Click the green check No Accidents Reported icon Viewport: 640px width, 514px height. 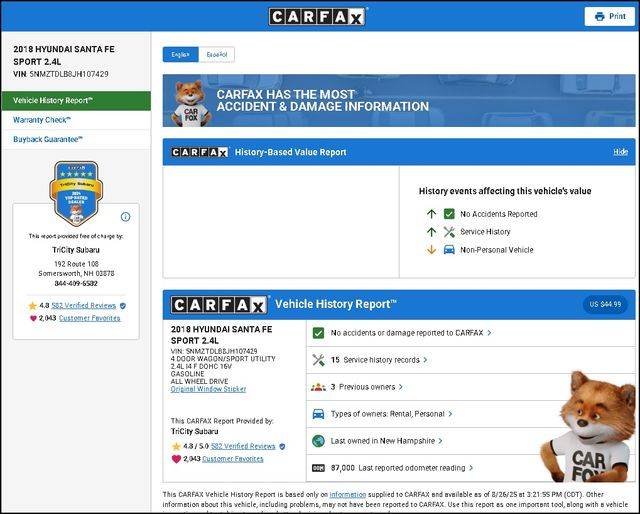[x=449, y=214]
